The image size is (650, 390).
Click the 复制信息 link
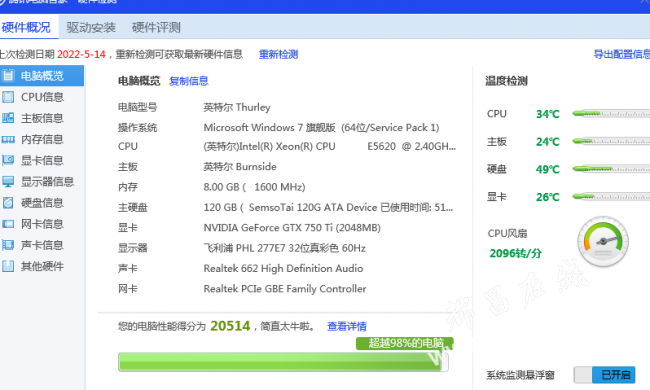click(x=189, y=81)
